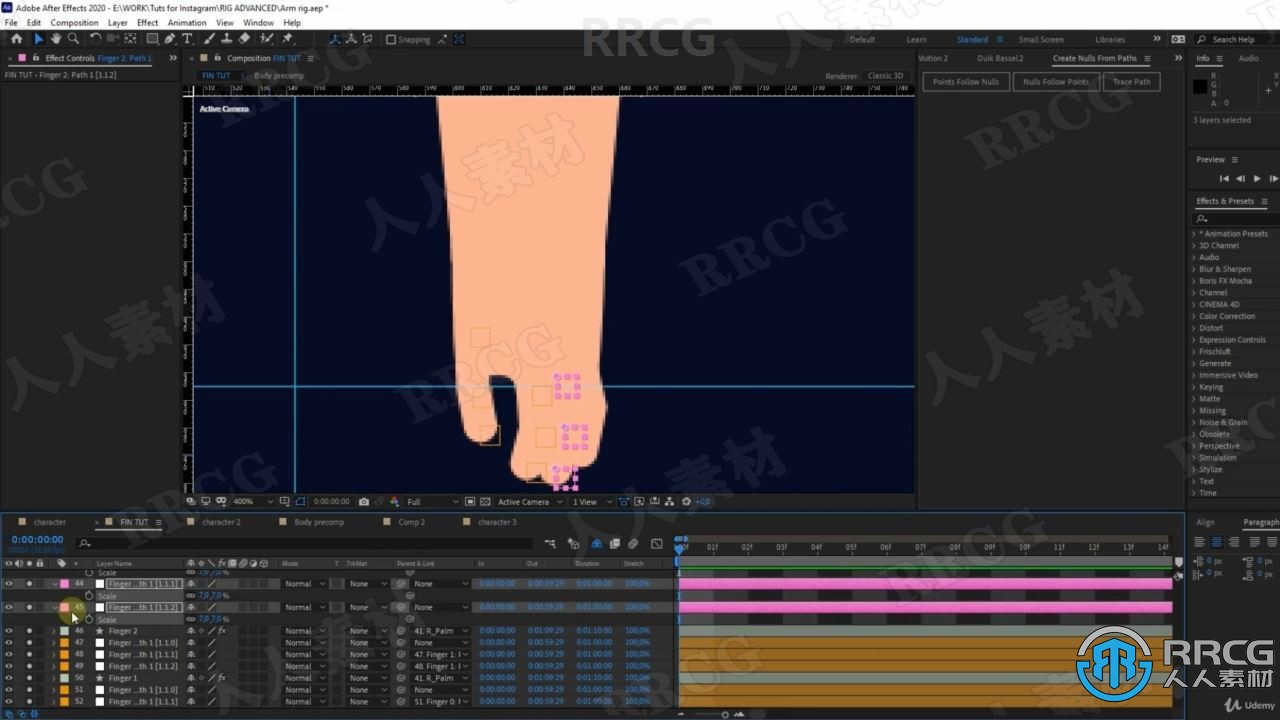Select the Horizontal Type tool
Screen dimensions: 1280x720
[187, 39]
